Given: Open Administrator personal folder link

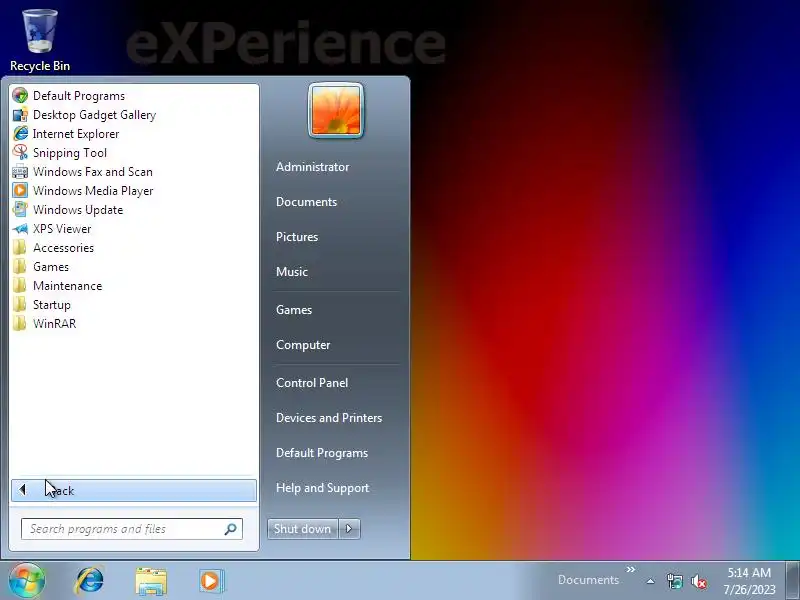Looking at the screenshot, I should (x=312, y=167).
